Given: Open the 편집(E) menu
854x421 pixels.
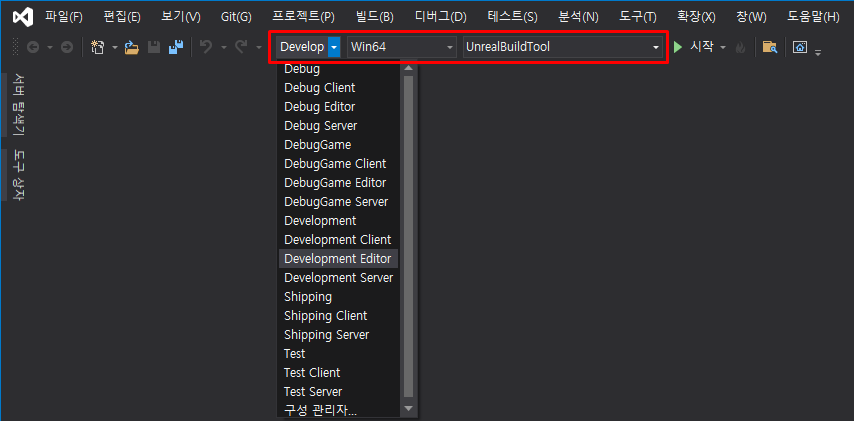Looking at the screenshot, I should coord(122,17).
